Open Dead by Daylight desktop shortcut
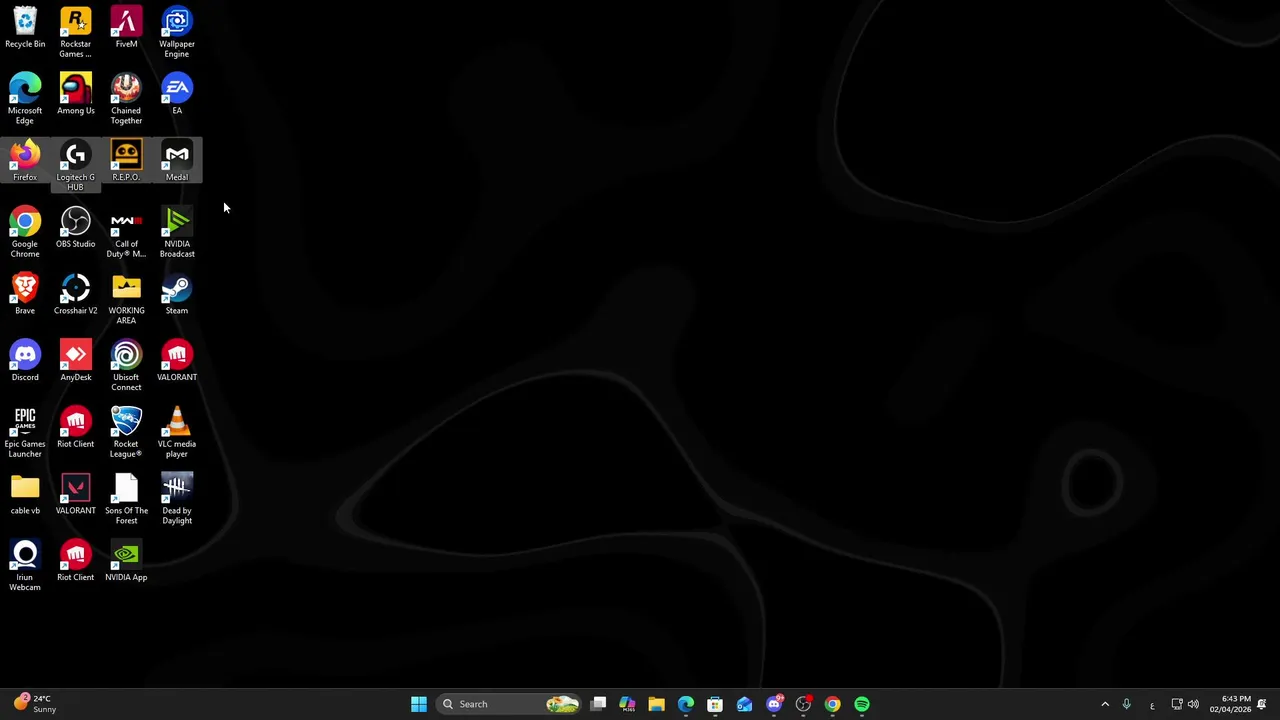 pyautogui.click(x=177, y=499)
